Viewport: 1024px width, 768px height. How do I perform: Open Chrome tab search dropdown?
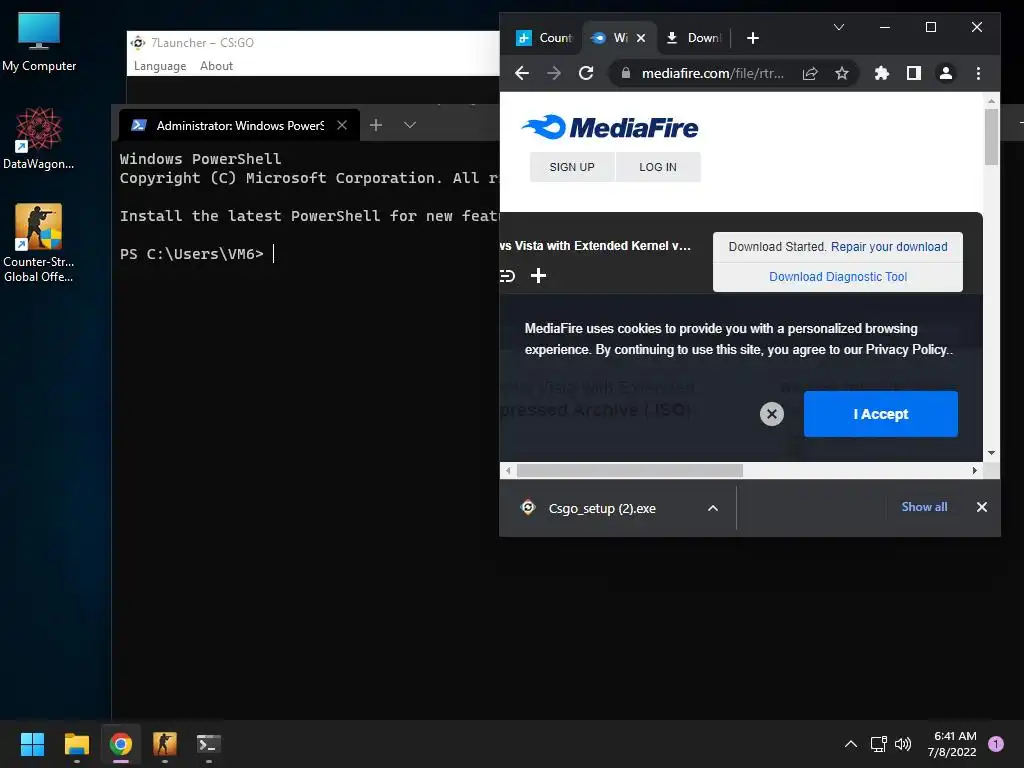839,27
